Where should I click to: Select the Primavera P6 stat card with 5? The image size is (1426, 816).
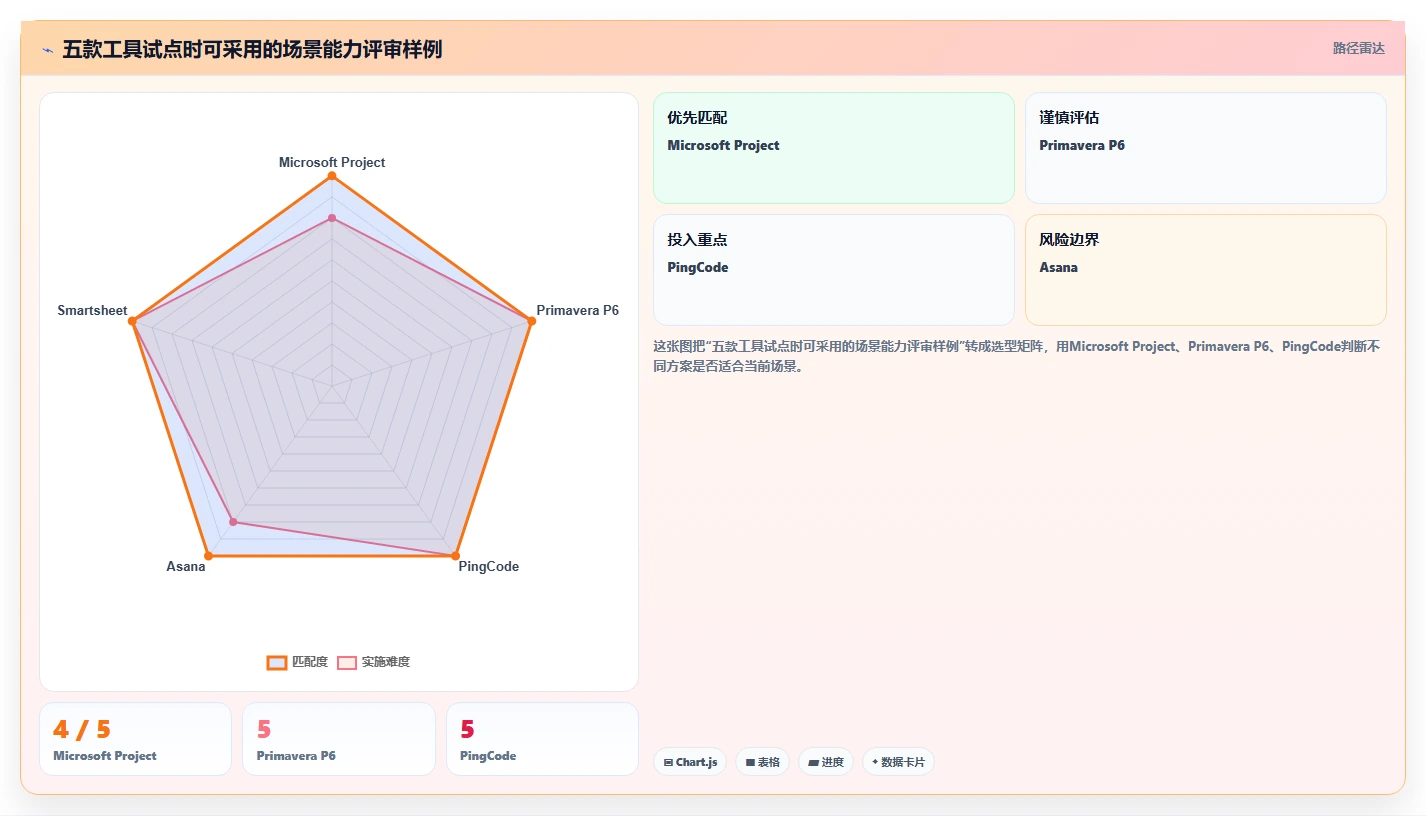click(339, 739)
